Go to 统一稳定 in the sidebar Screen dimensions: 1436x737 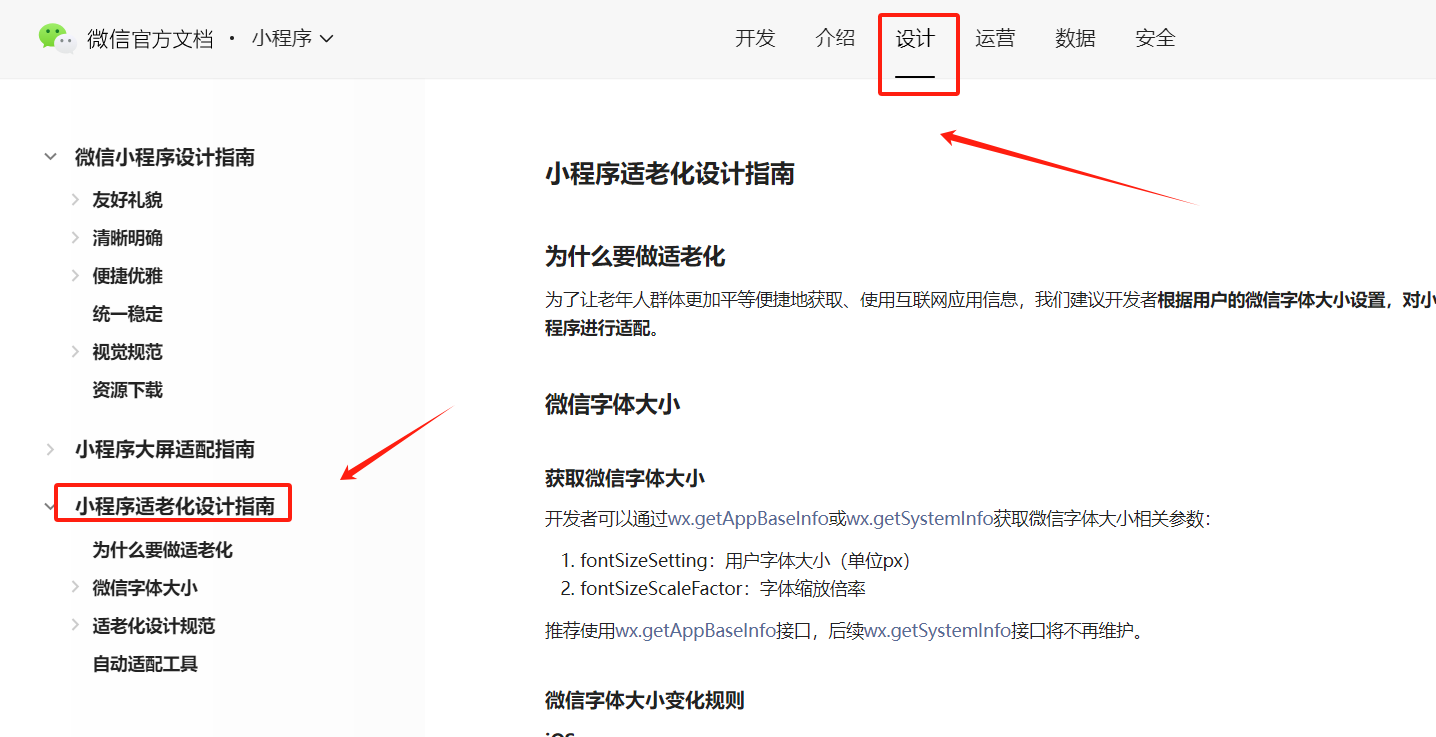128,314
